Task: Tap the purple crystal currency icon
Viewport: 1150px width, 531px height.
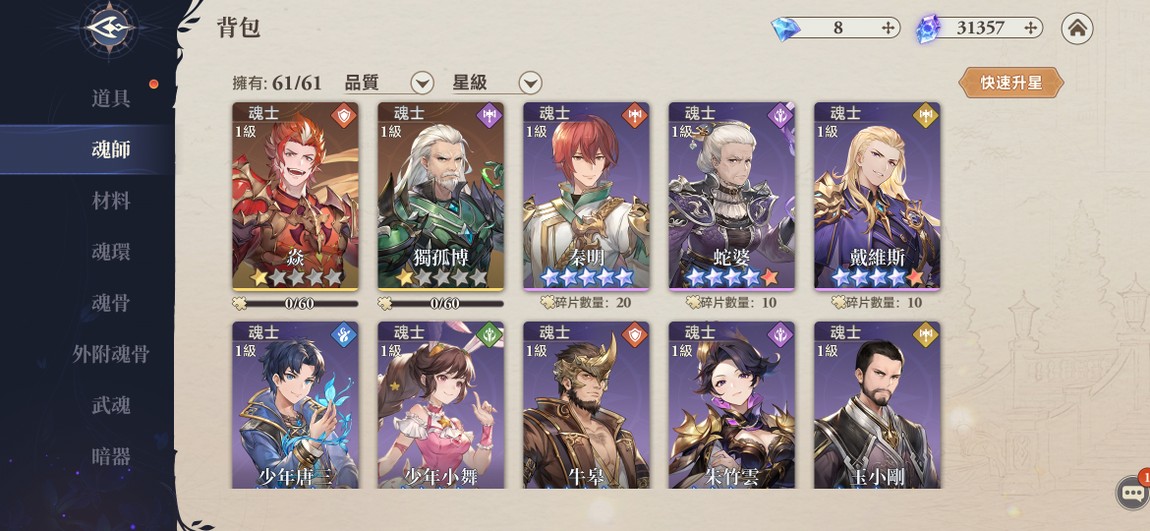Action: coord(929,29)
